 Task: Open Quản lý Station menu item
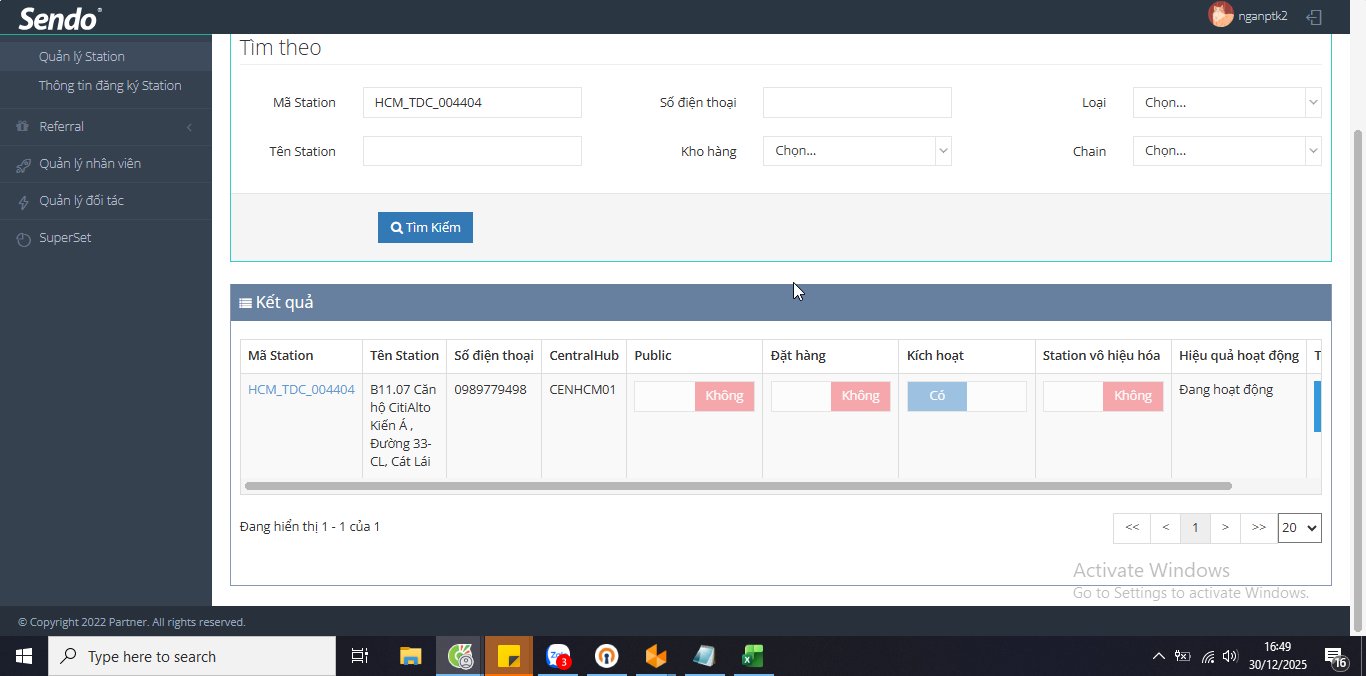pos(82,57)
